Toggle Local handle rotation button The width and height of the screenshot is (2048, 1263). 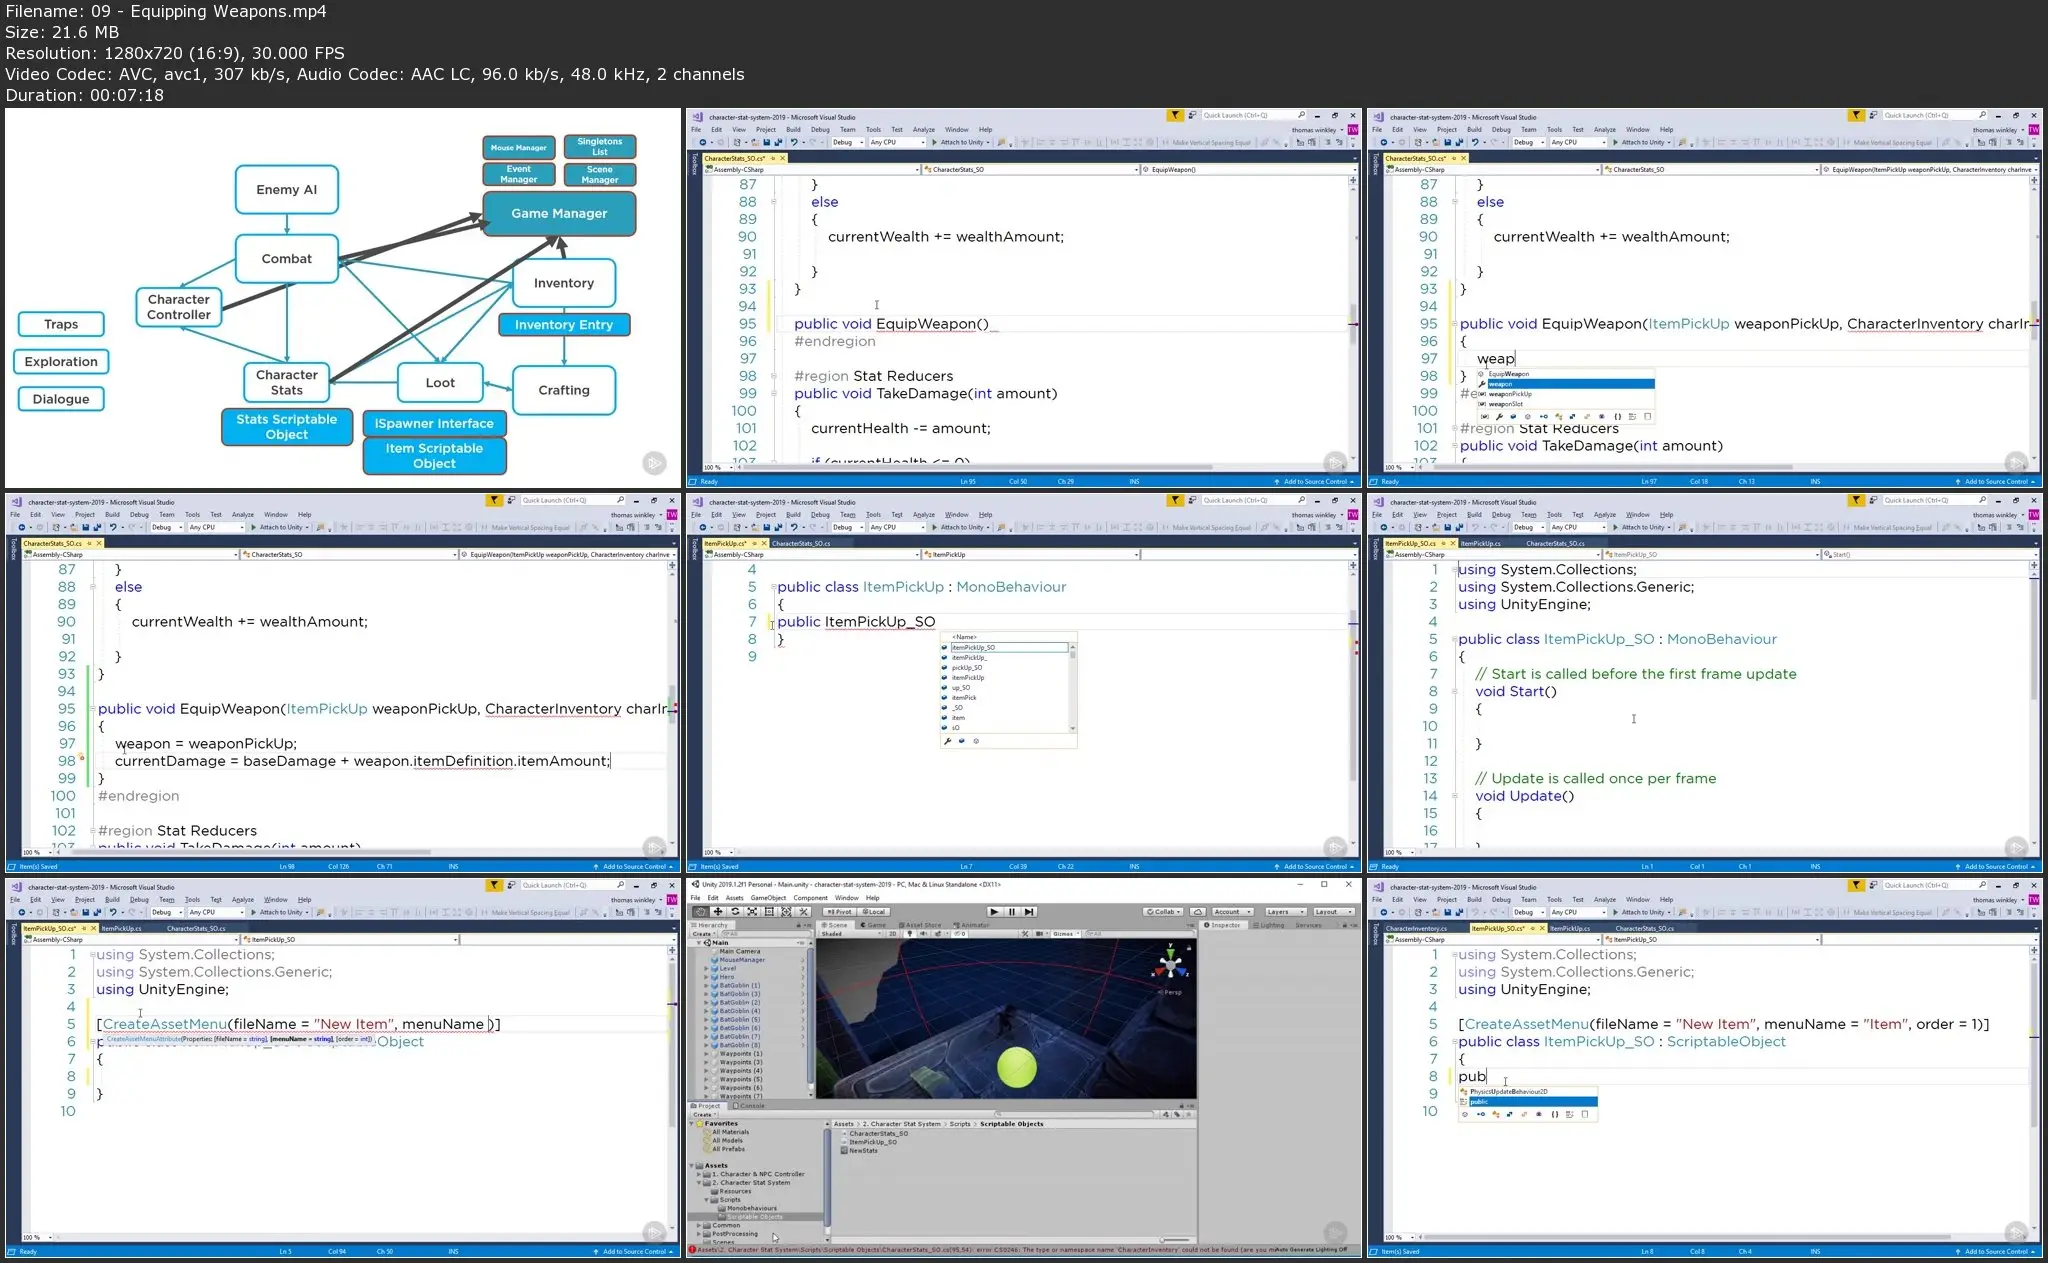pos(873,911)
